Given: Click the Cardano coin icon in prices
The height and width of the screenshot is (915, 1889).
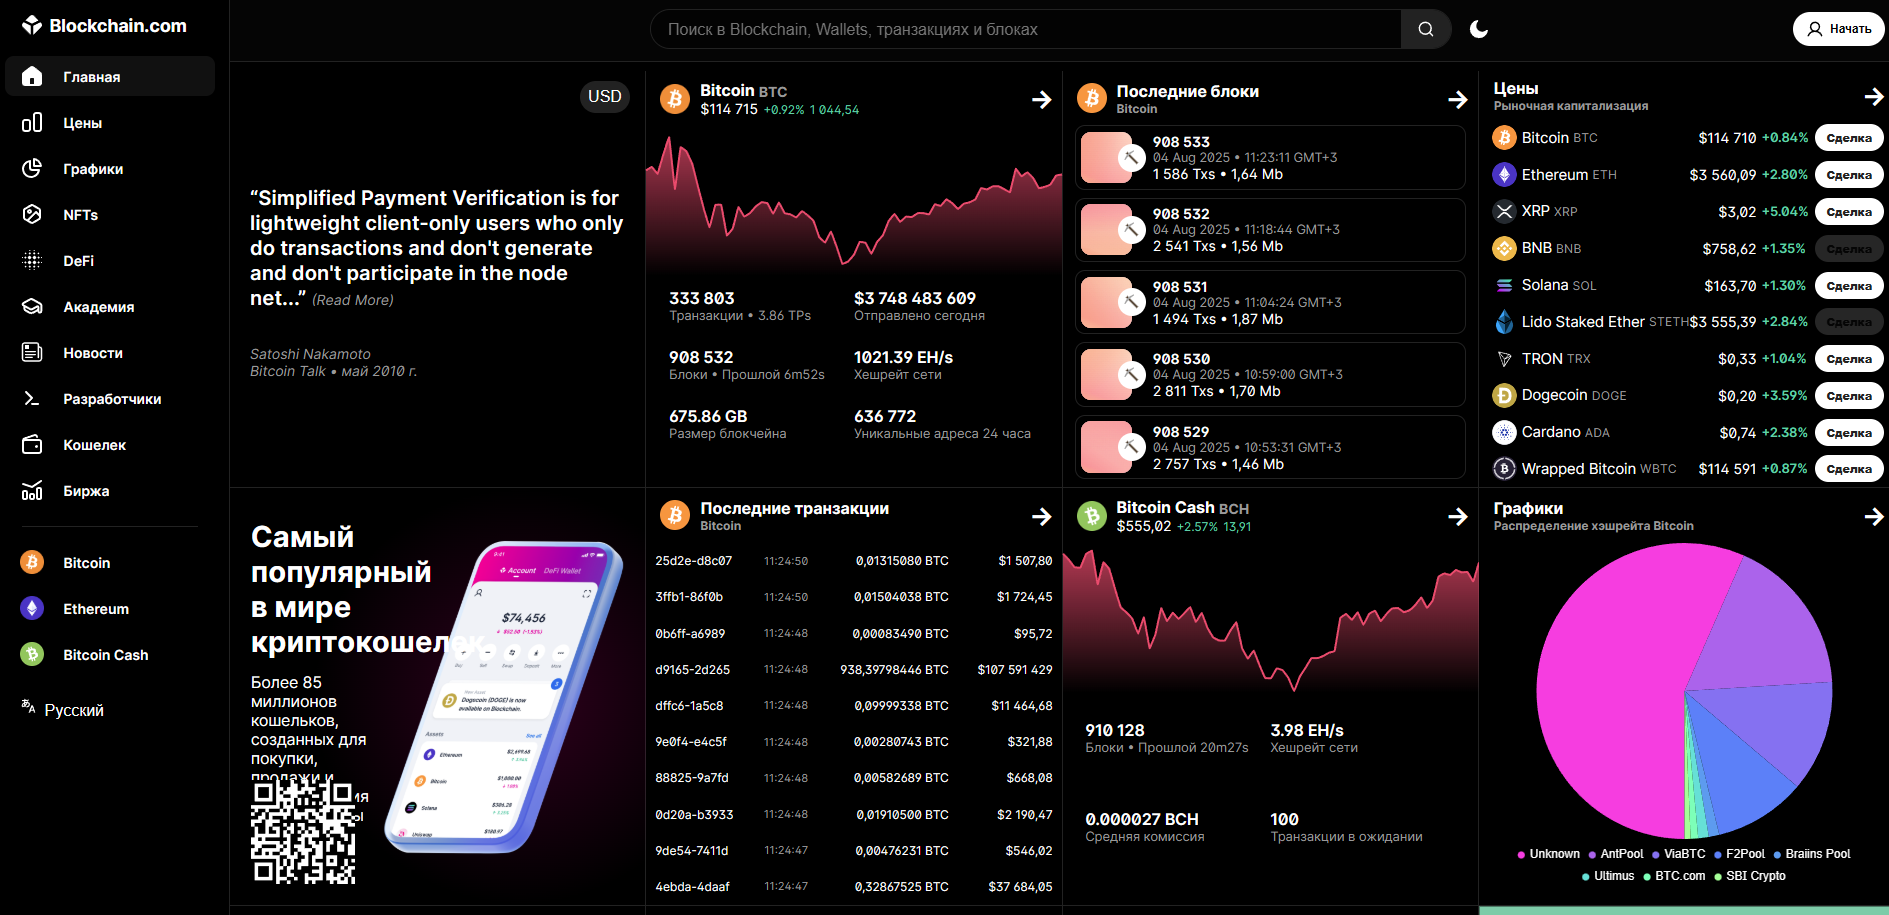Looking at the screenshot, I should point(1504,432).
